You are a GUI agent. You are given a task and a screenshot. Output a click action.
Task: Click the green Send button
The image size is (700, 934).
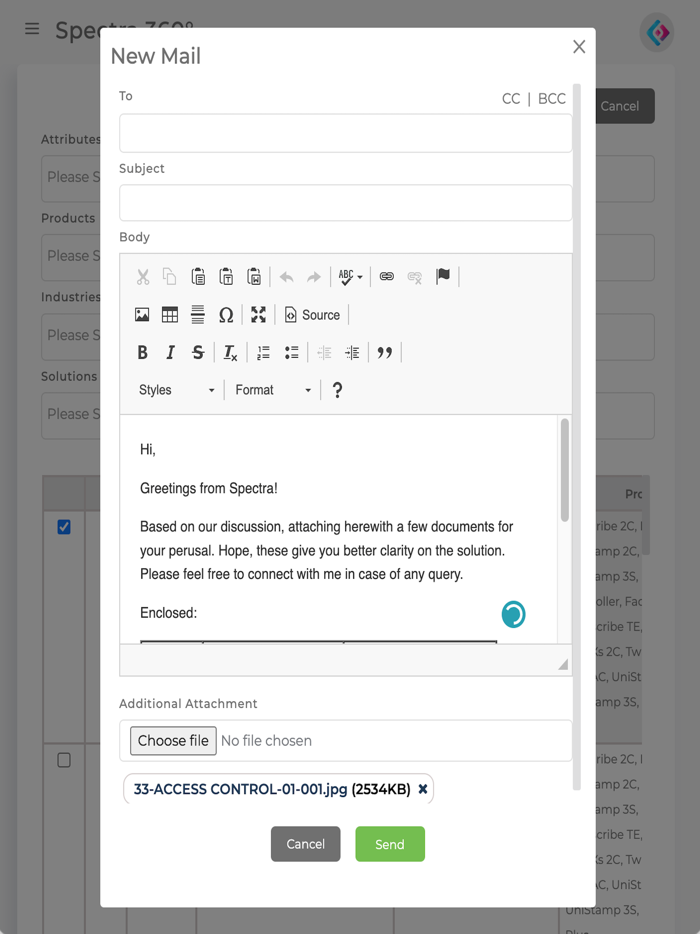coord(389,844)
